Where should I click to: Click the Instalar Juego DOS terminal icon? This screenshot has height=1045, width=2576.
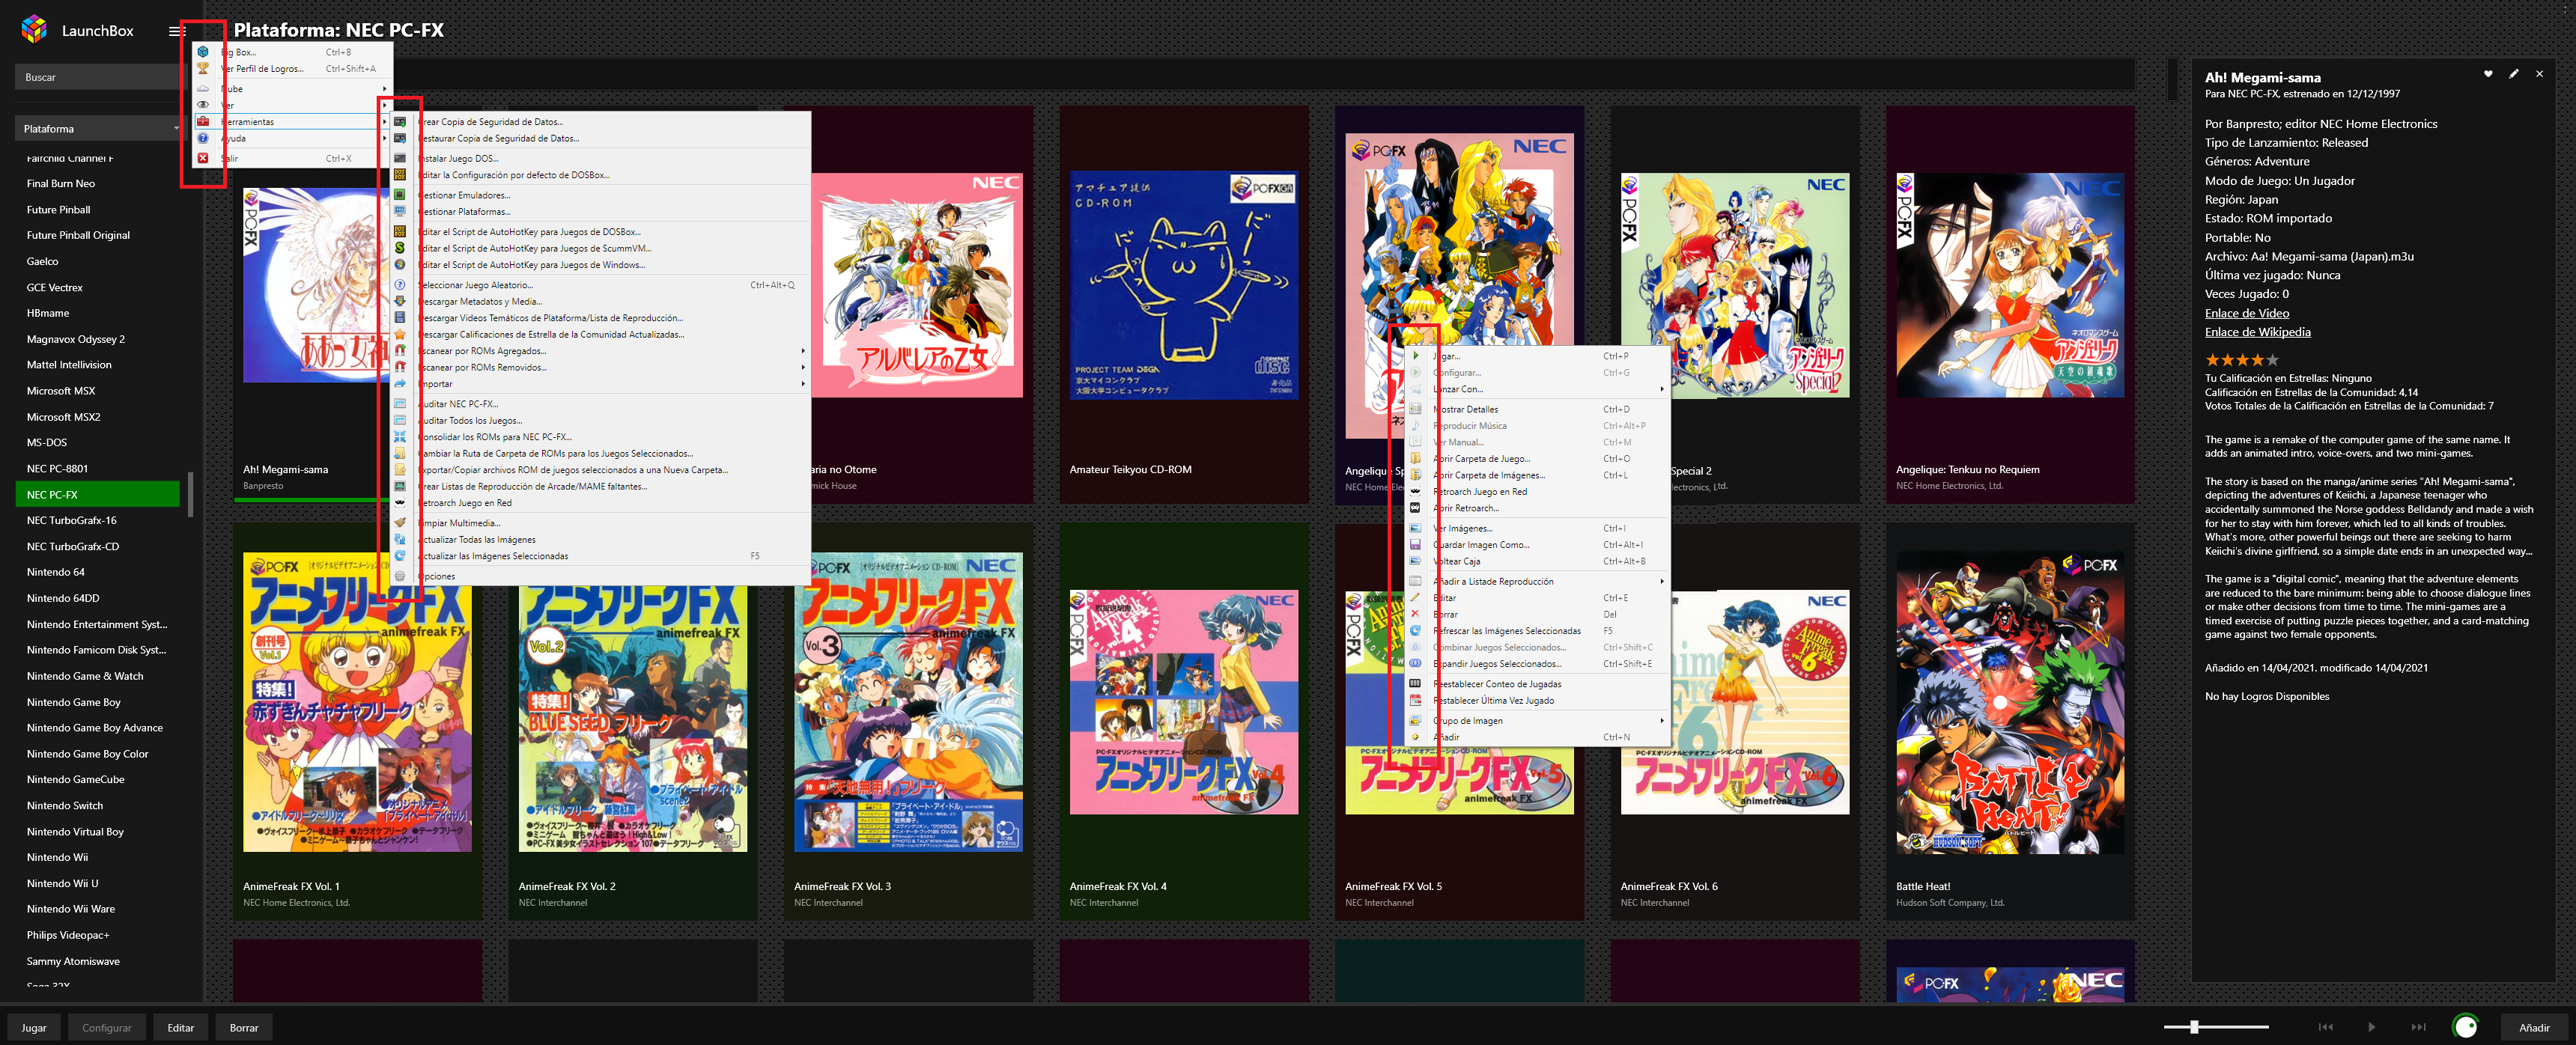[x=400, y=158]
